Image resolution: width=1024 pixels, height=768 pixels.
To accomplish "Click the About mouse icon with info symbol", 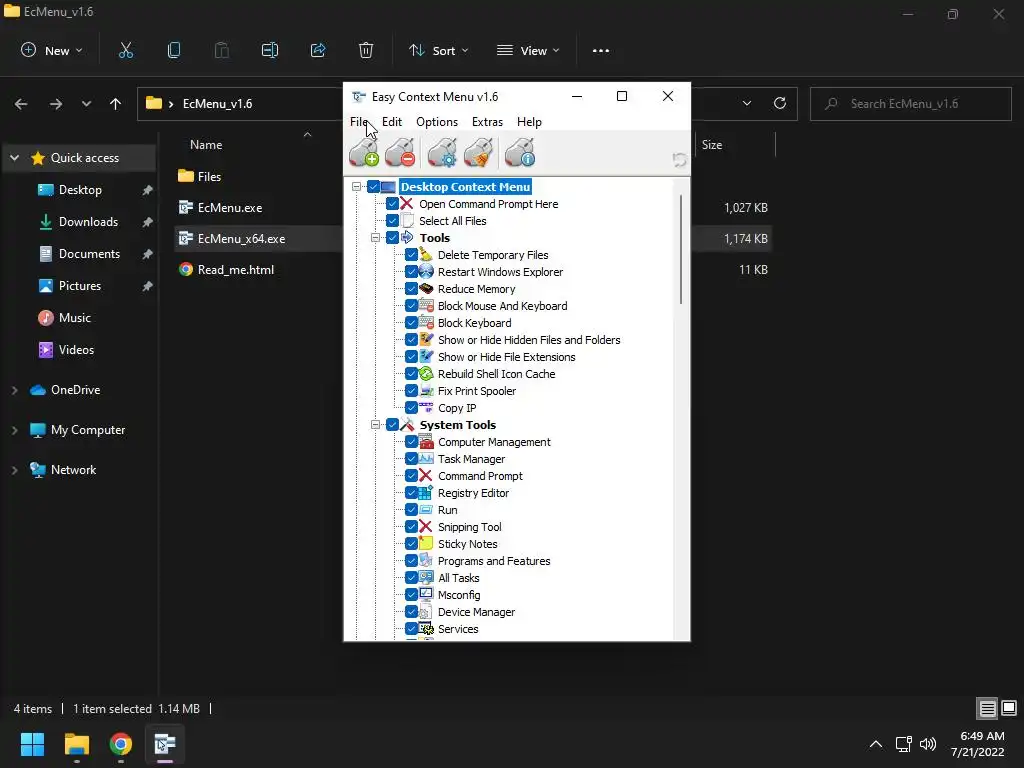I will coord(520,152).
